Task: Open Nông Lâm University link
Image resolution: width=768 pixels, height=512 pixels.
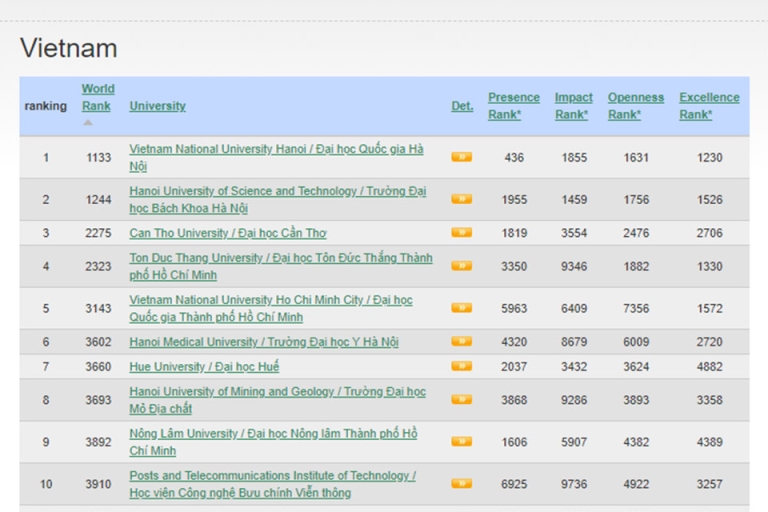Action: click(273, 442)
